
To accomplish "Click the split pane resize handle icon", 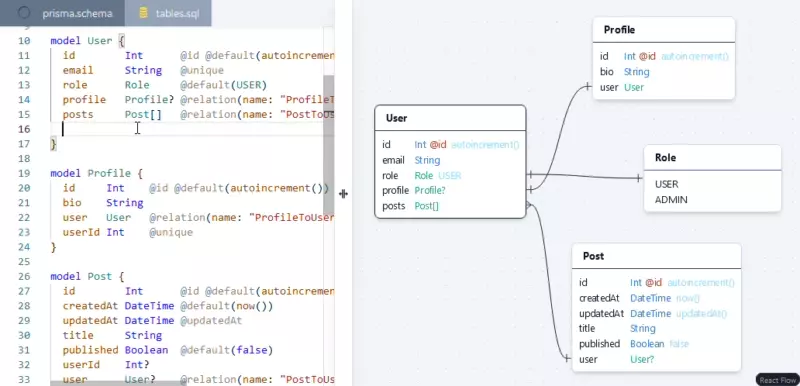I will (343, 194).
